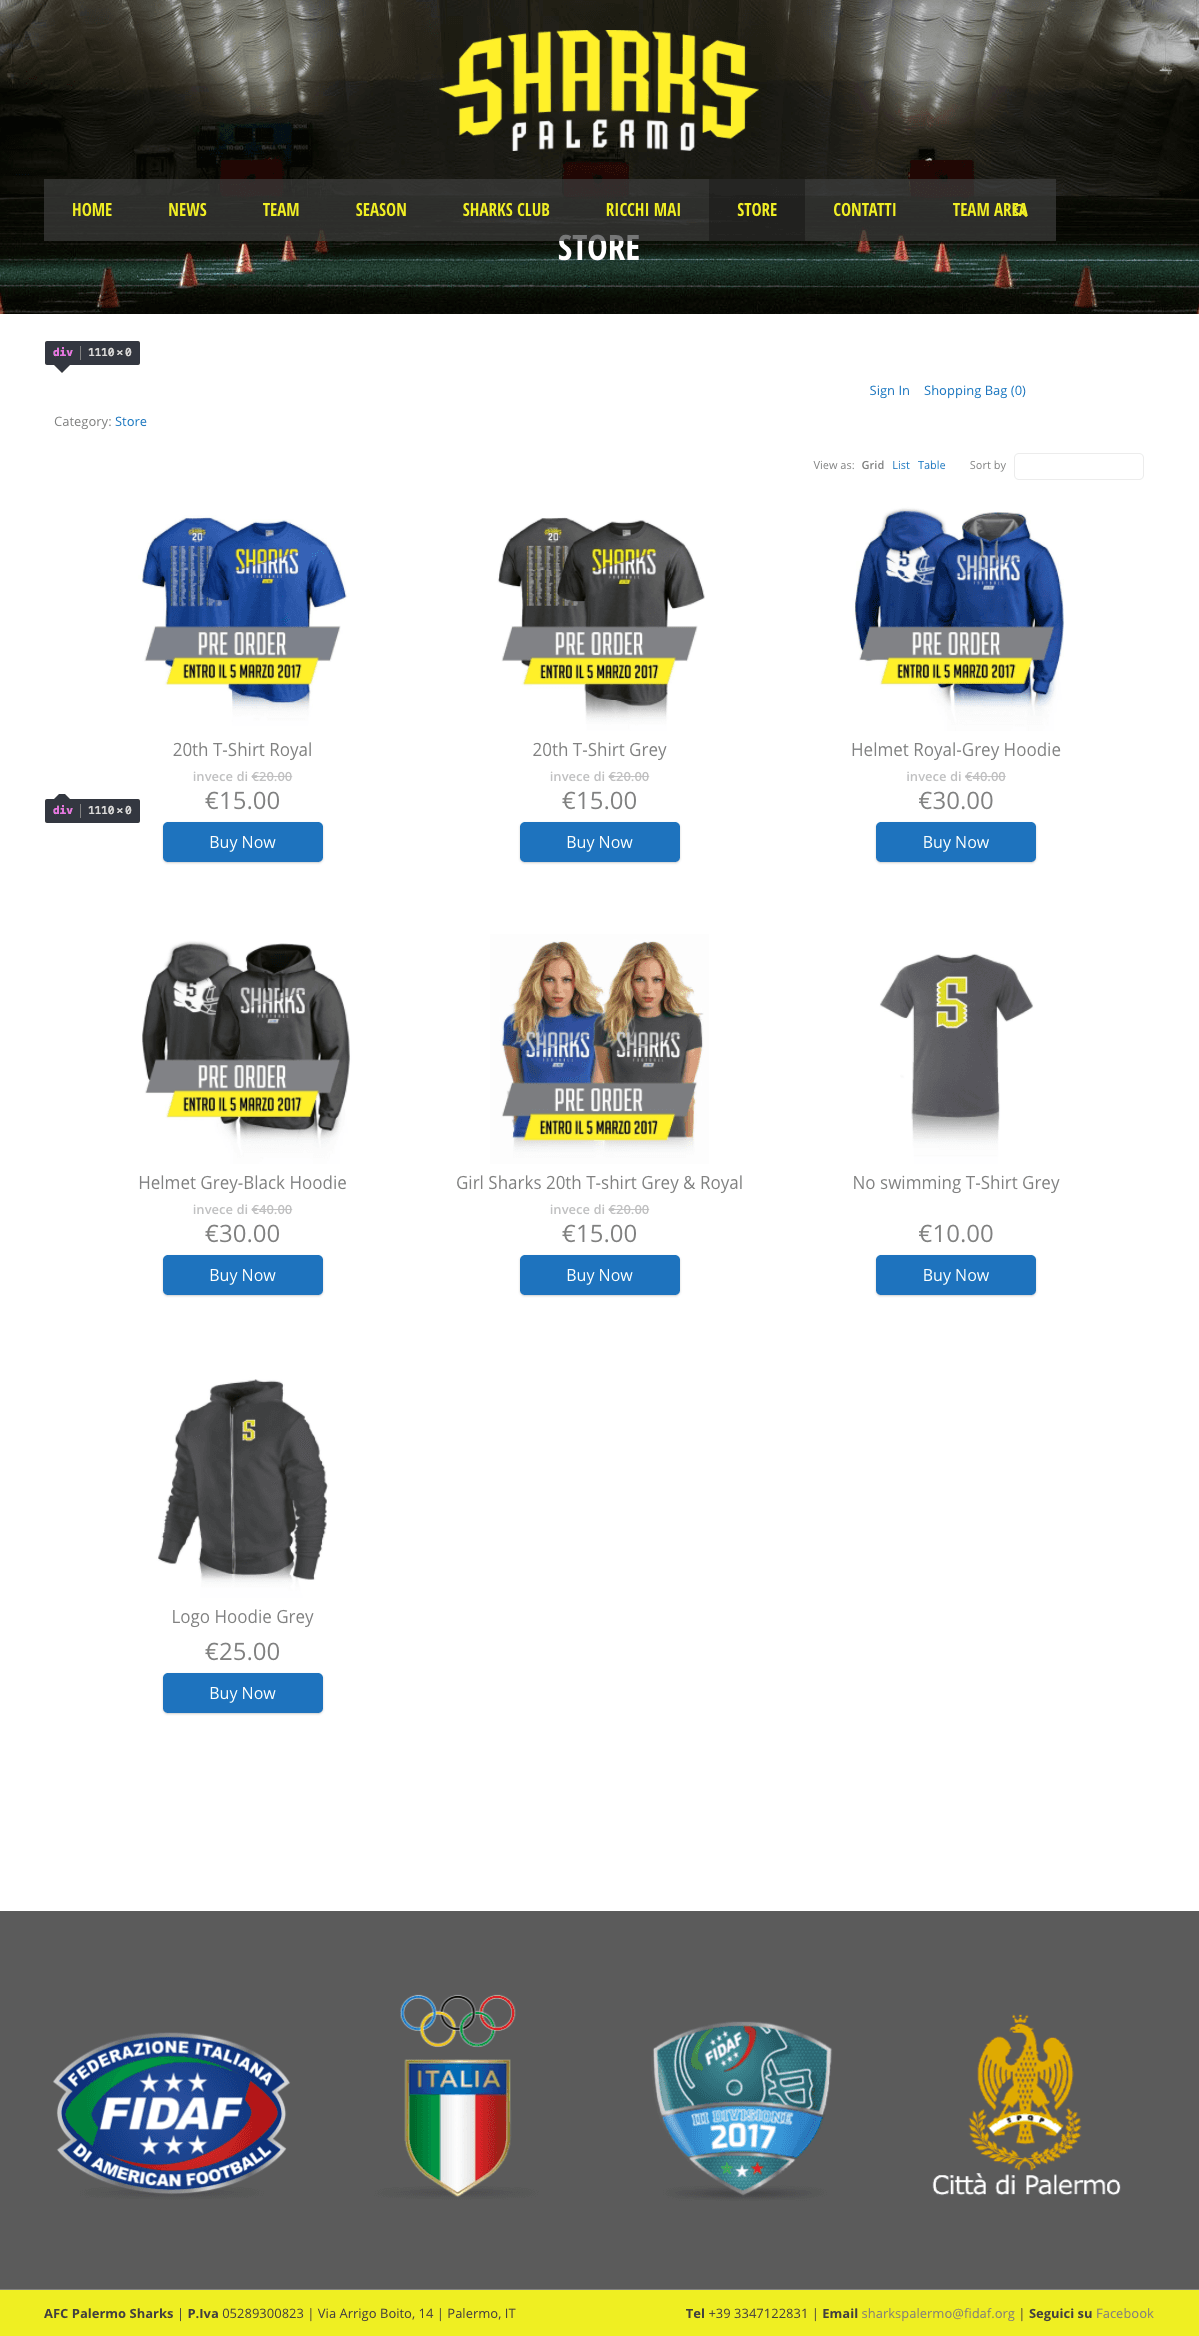Open the Città di Palermo emblem

click(x=1026, y=2105)
